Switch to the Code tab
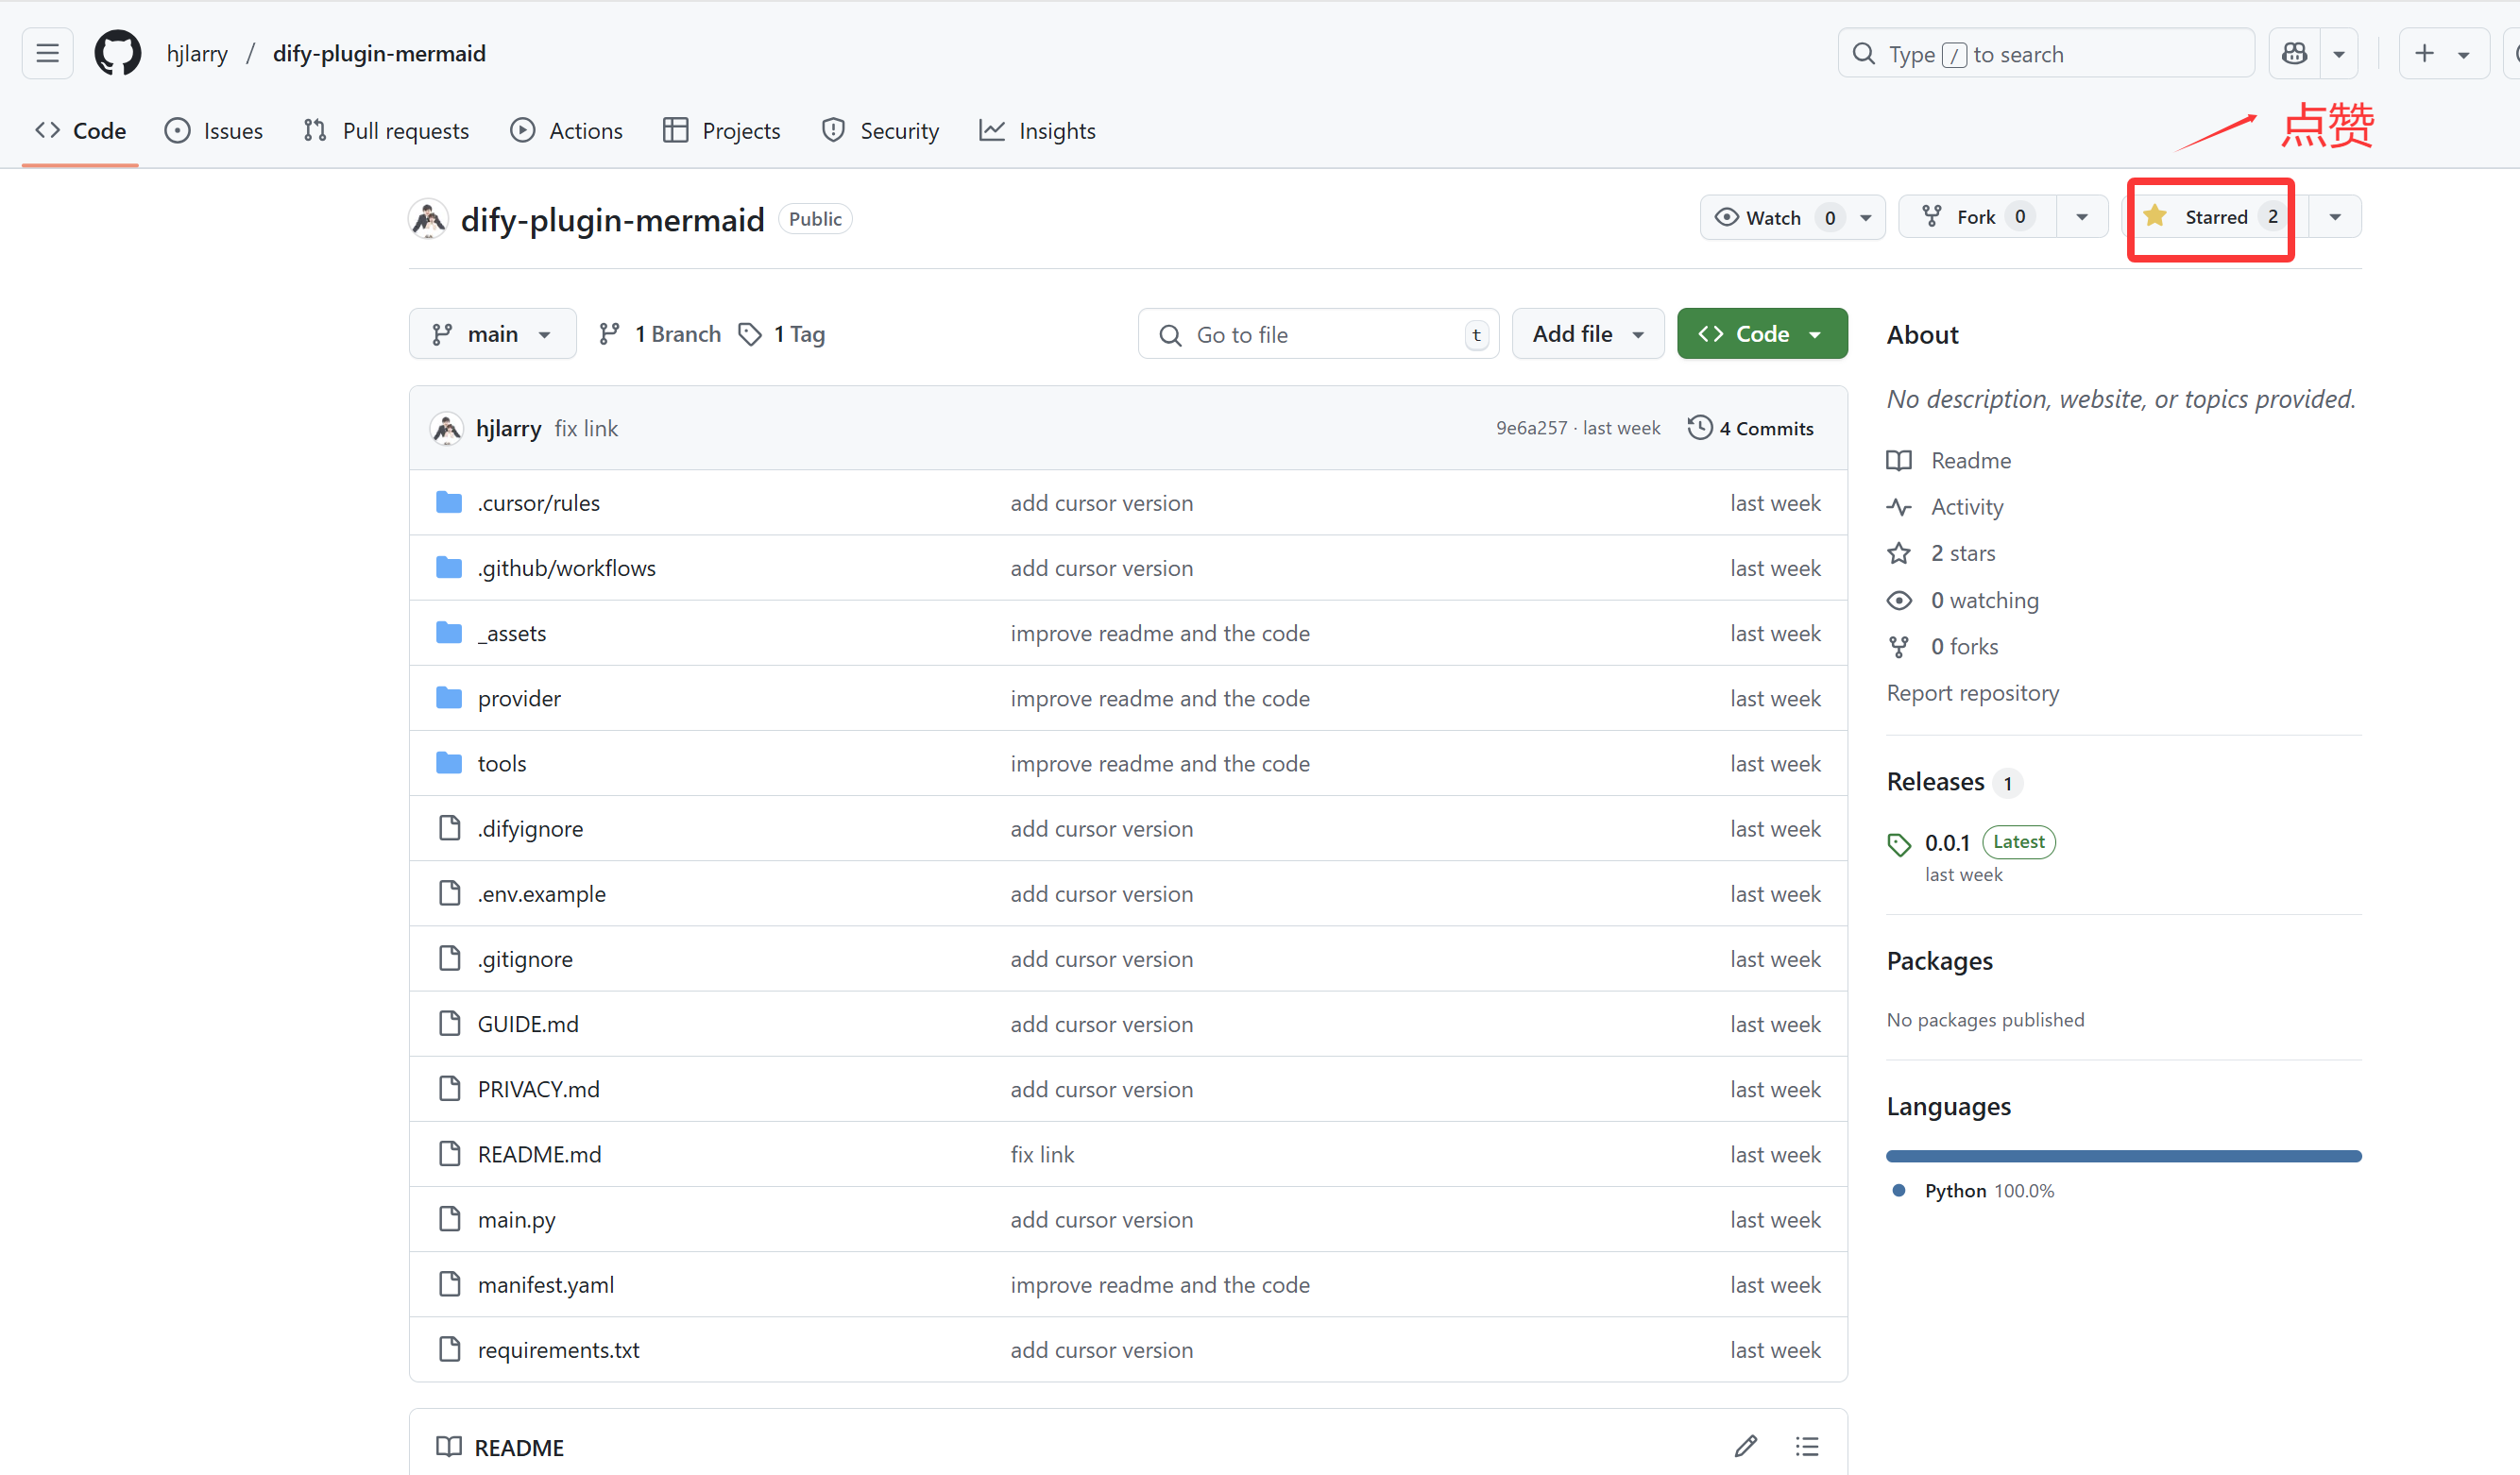This screenshot has width=2520, height=1475. pyautogui.click(x=80, y=131)
